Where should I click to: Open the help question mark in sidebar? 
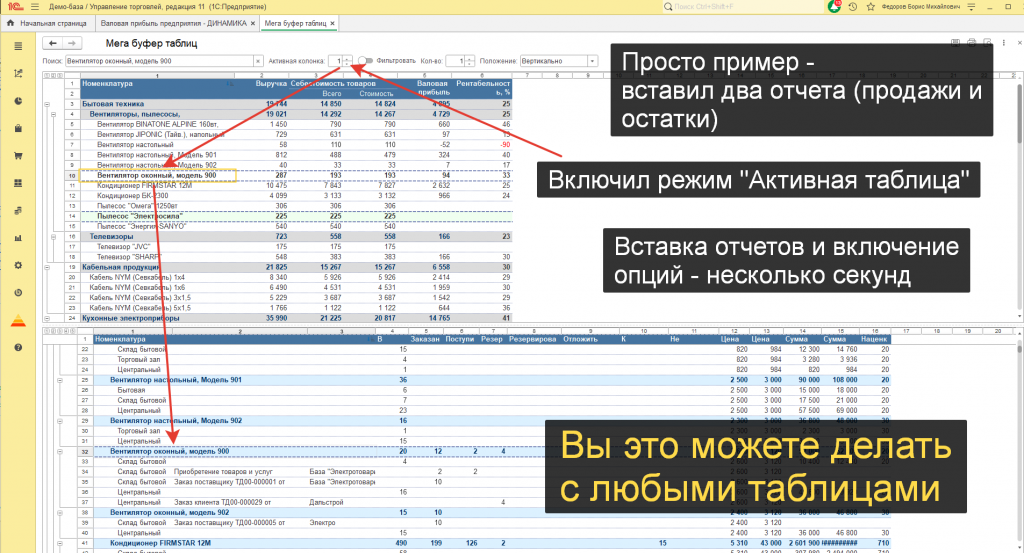pos(18,347)
